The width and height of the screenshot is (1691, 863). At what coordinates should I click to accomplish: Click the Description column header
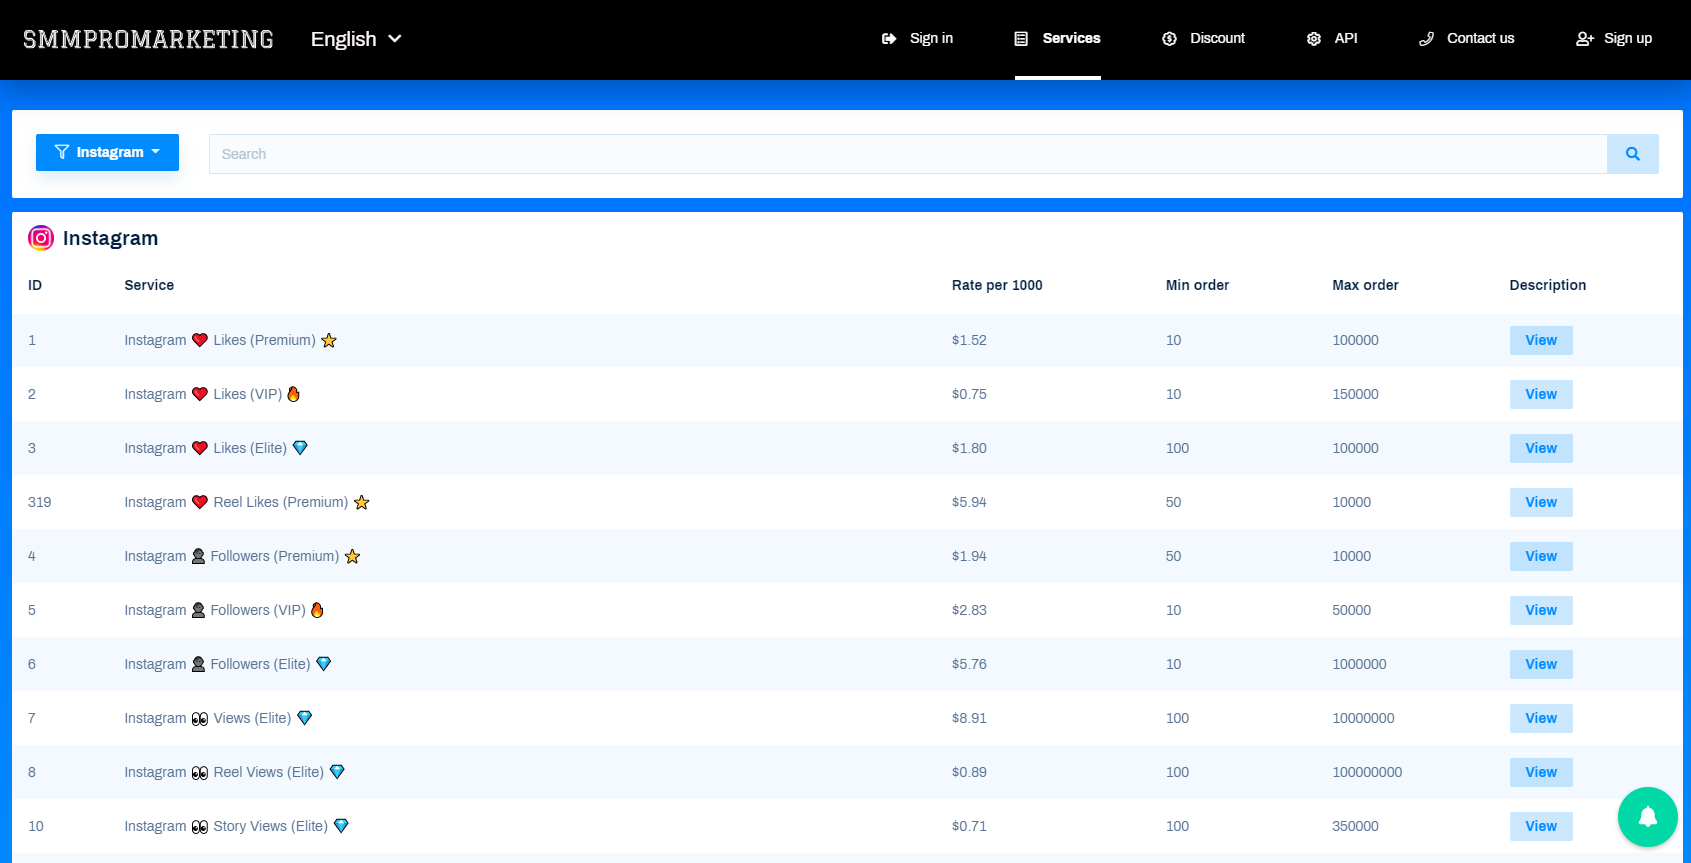(1548, 285)
